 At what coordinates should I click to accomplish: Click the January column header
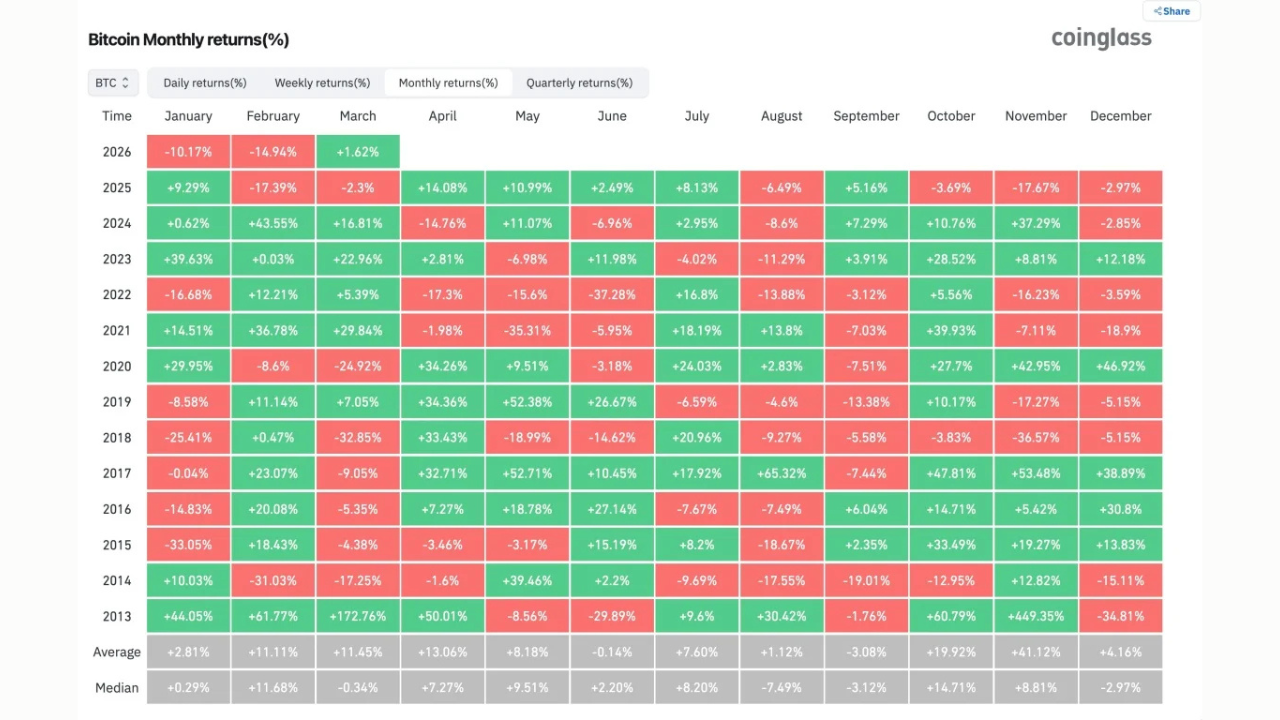tap(188, 116)
